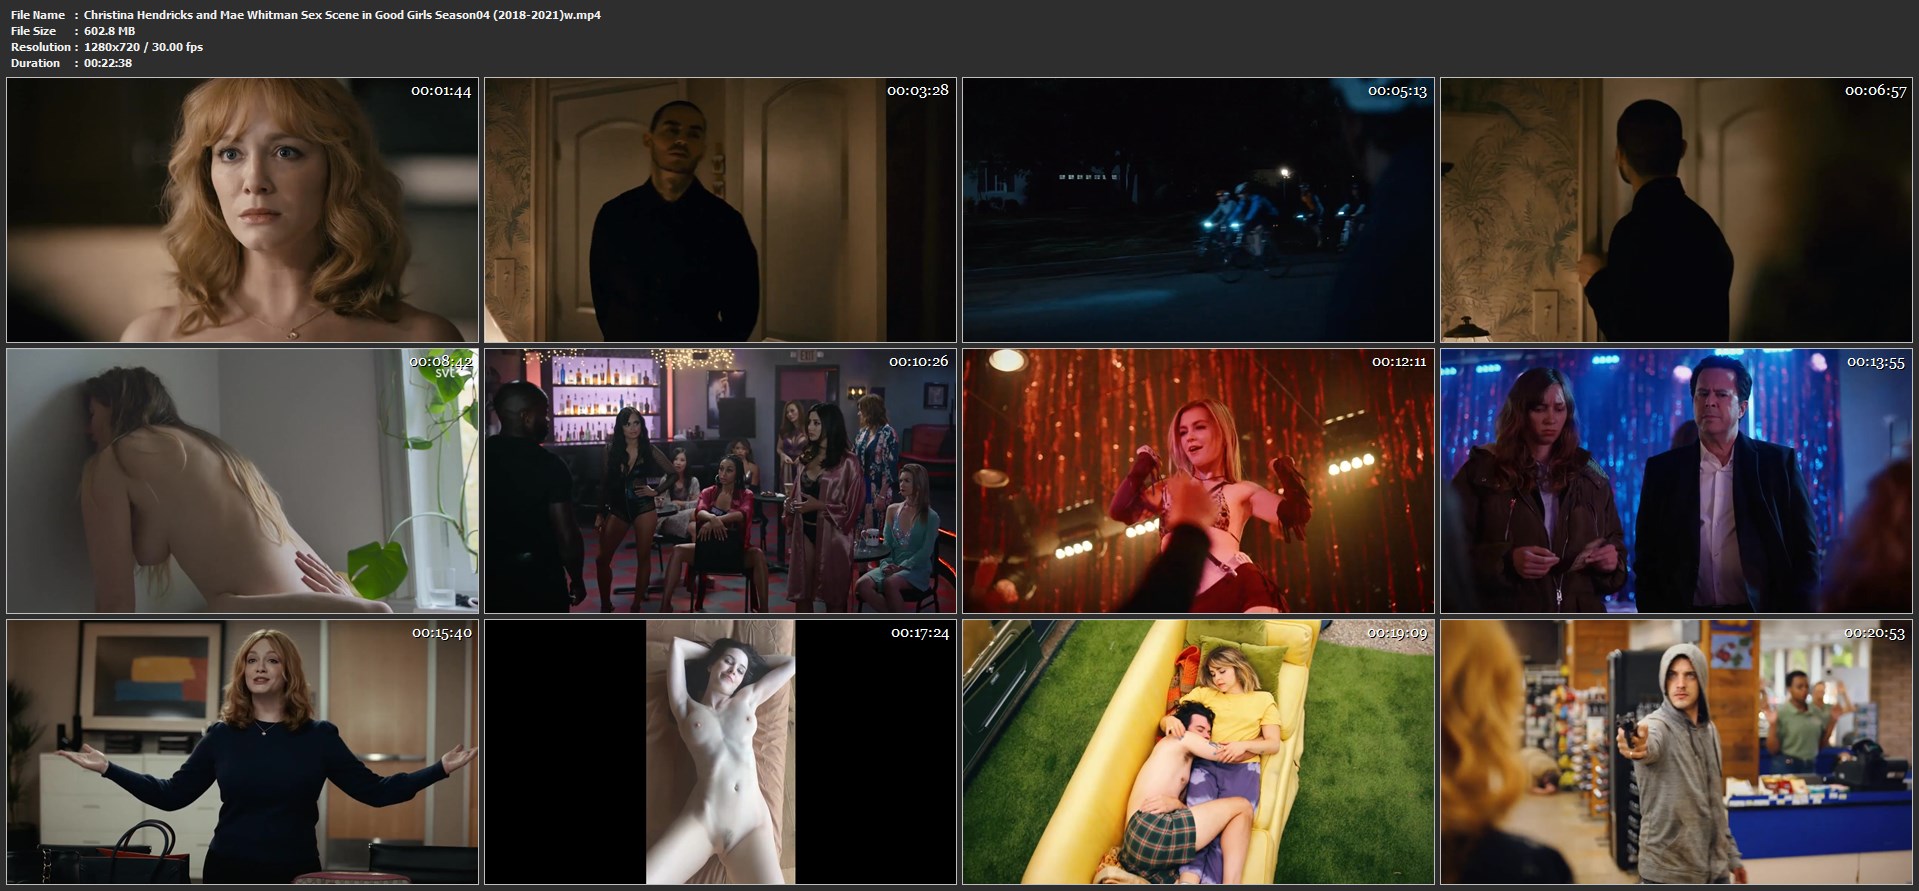This screenshot has width=1919, height=891.
Task: Open the thumbnail of cyclists riding at night
Action: click(x=1198, y=210)
